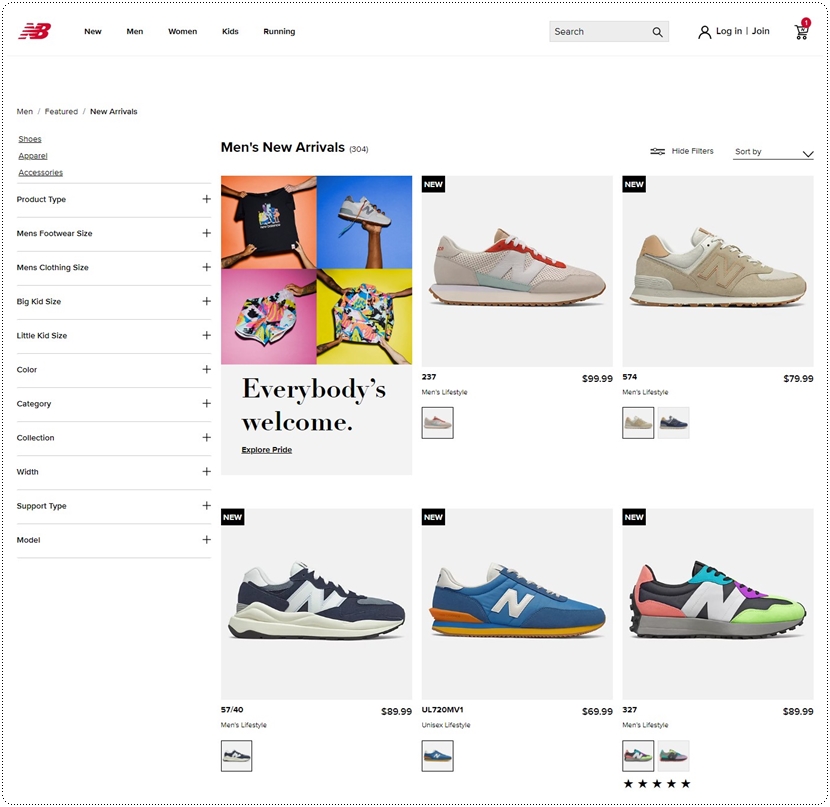Expand the Mens Footwear Size filter
The width and height of the screenshot is (830, 807).
pyautogui.click(x=114, y=233)
